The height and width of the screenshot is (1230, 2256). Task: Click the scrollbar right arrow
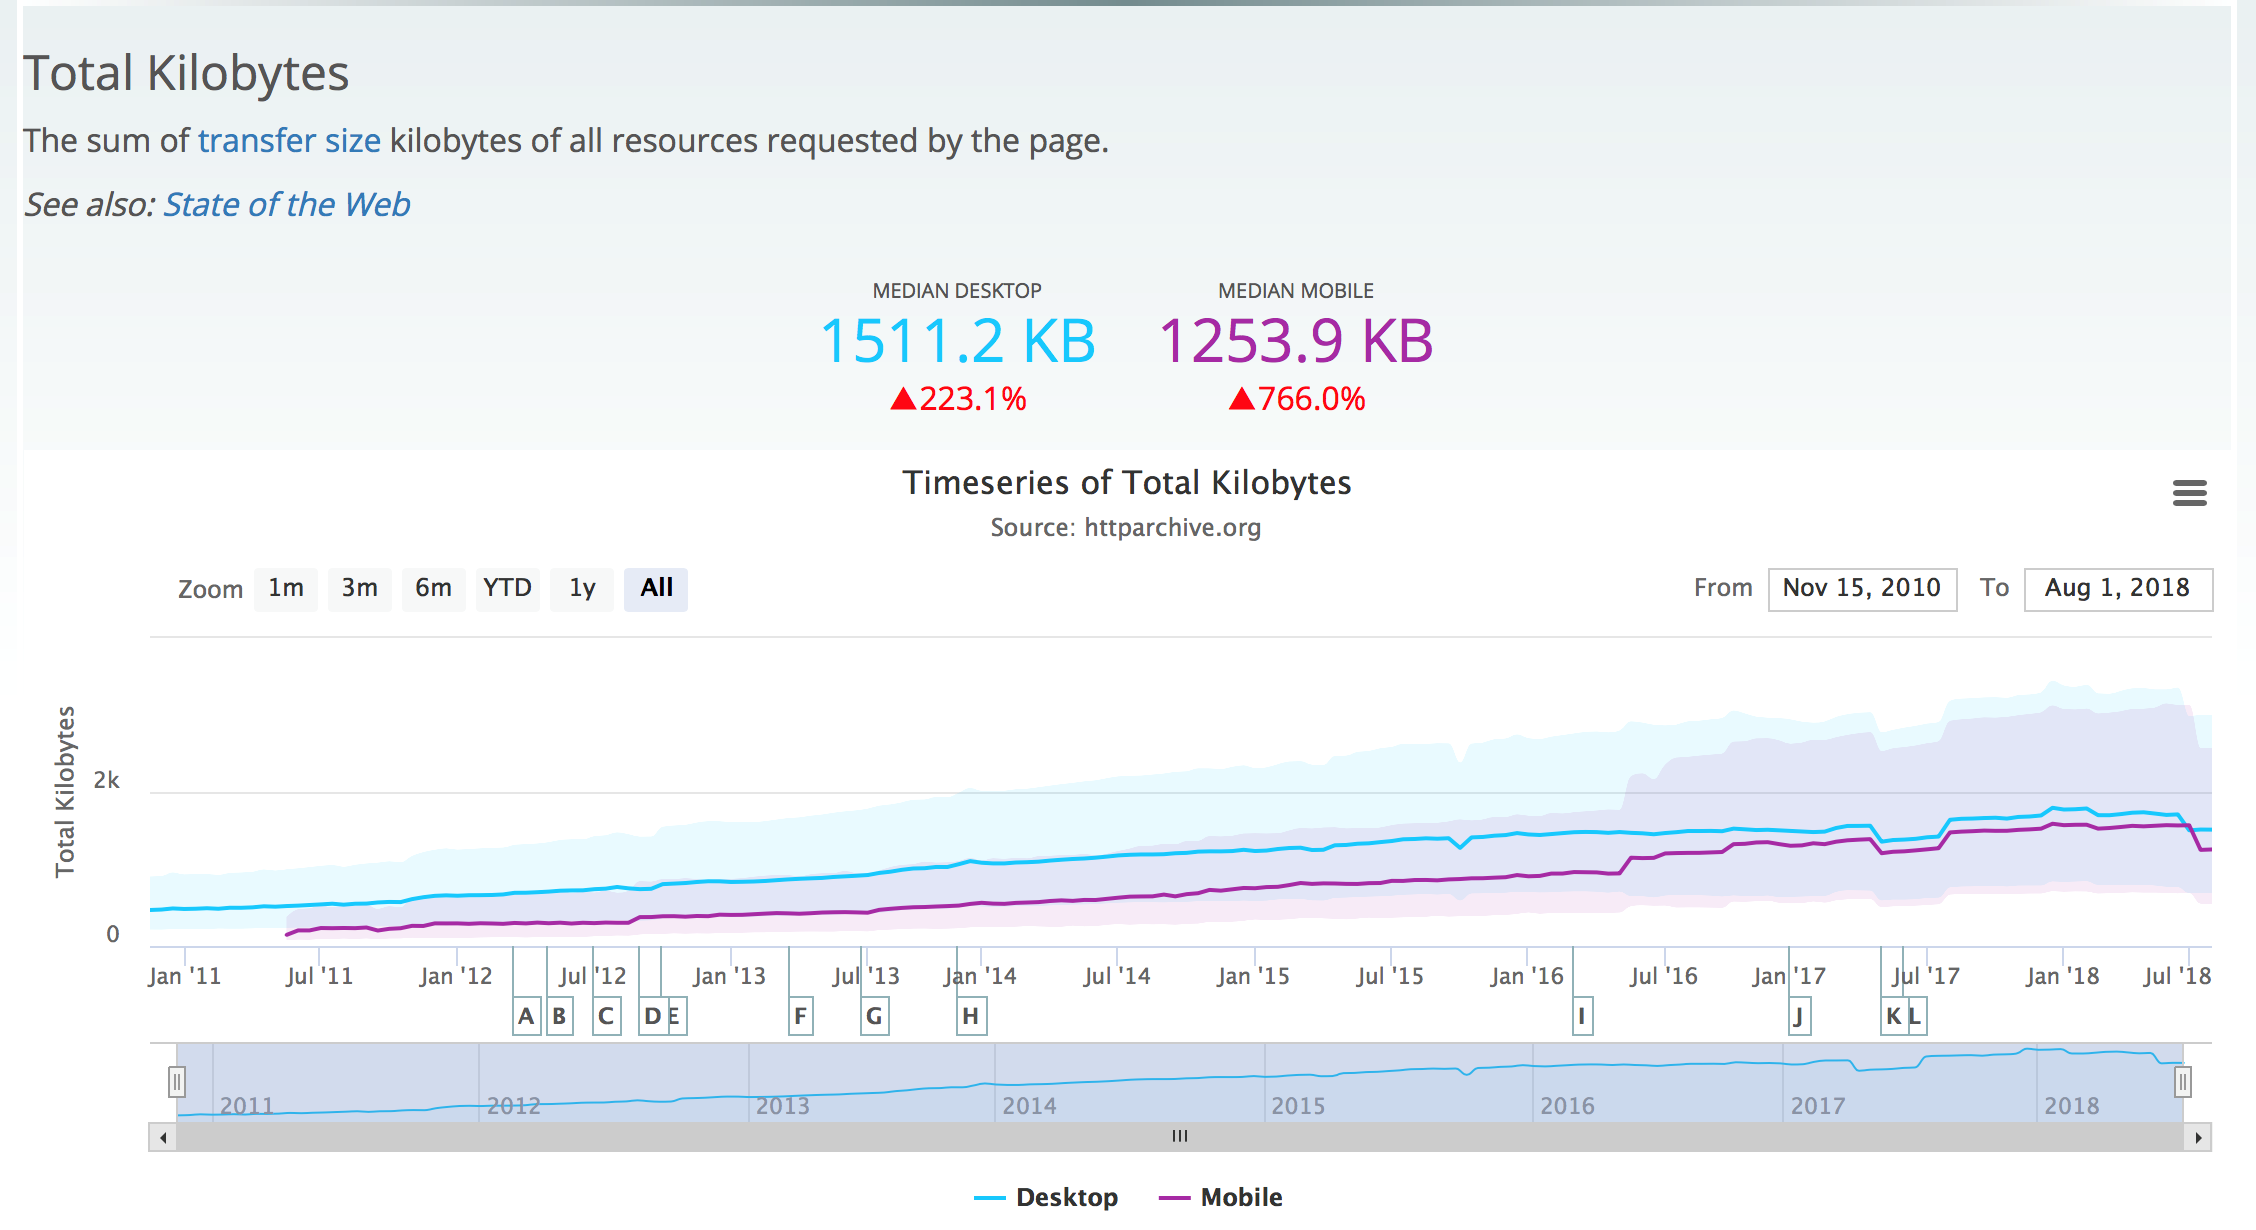point(2197,1137)
